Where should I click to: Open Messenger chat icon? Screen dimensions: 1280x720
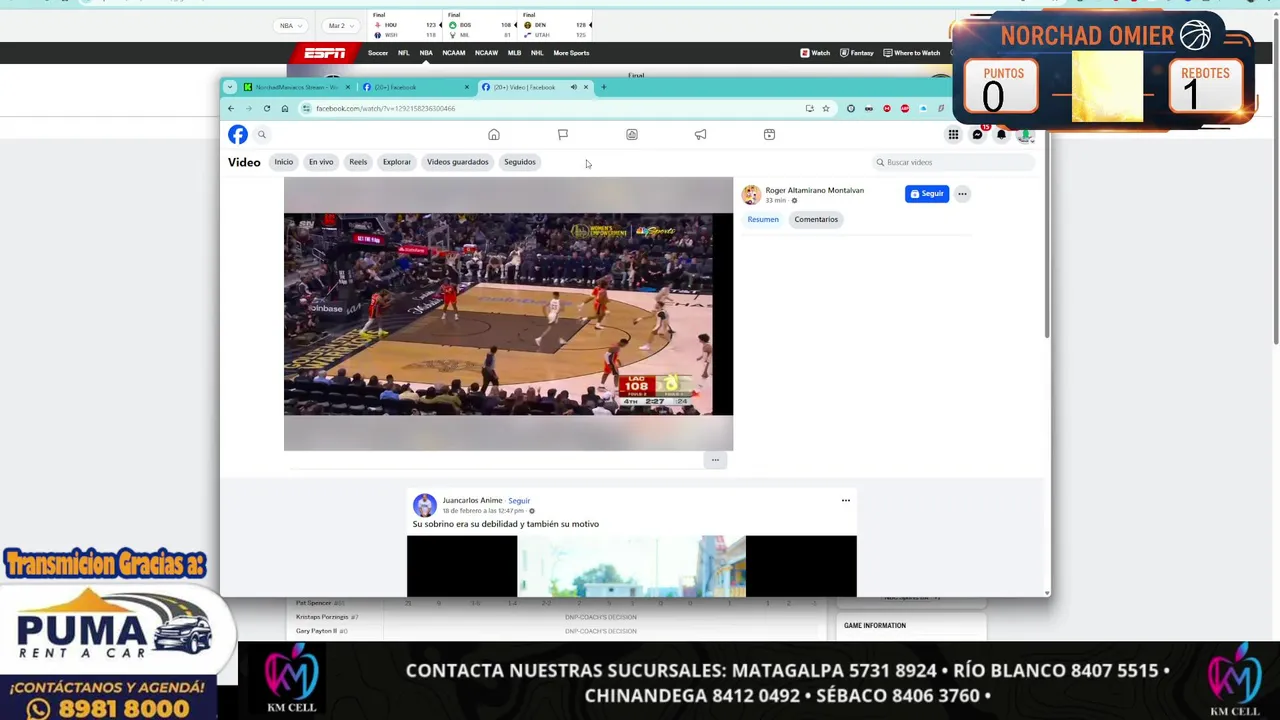977,135
